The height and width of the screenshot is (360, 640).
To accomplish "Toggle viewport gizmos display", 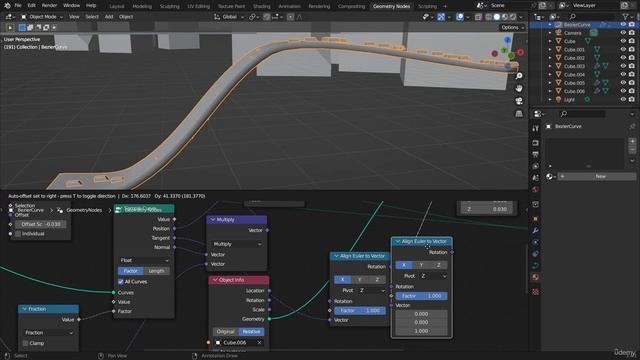I will tap(441, 17).
